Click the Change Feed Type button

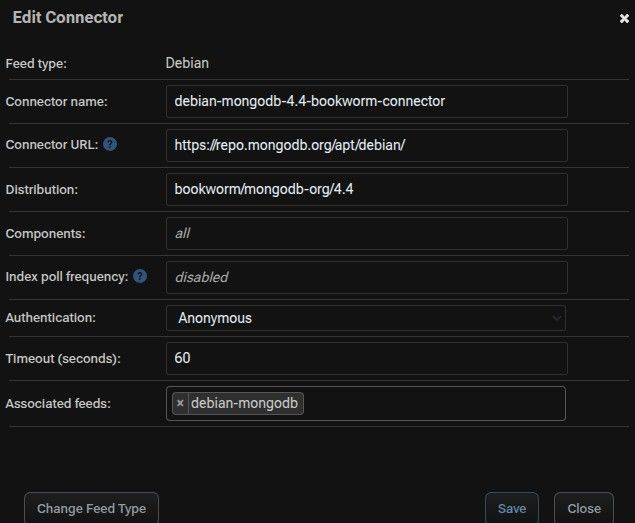tap(92, 508)
